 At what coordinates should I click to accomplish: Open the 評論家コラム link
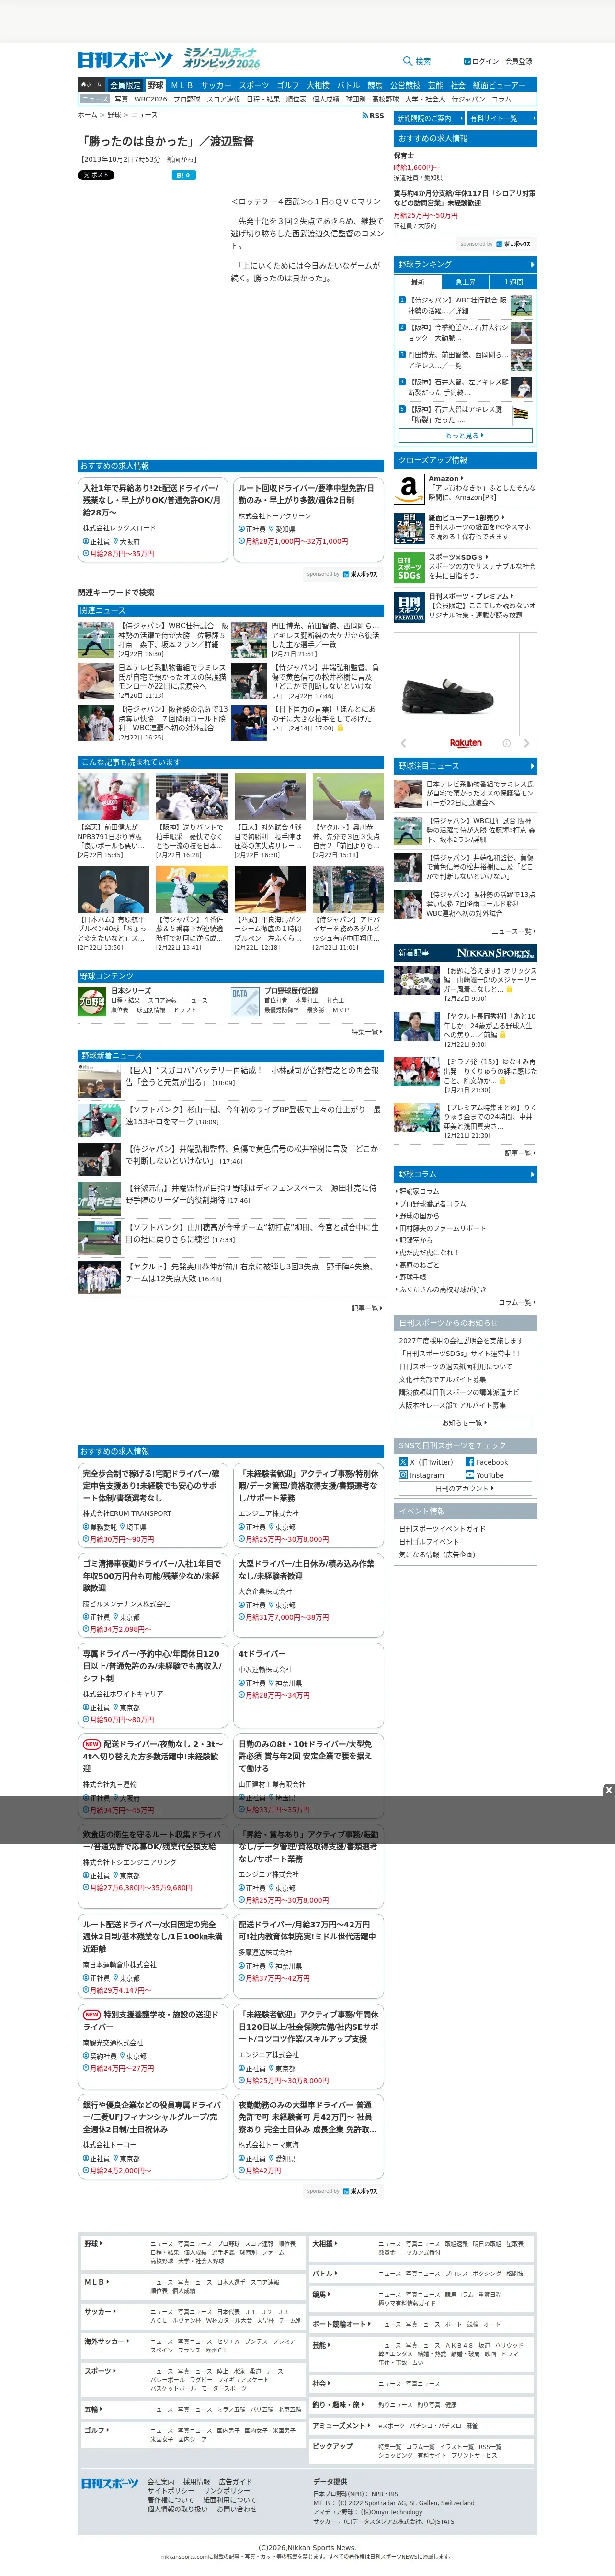coord(419,1191)
